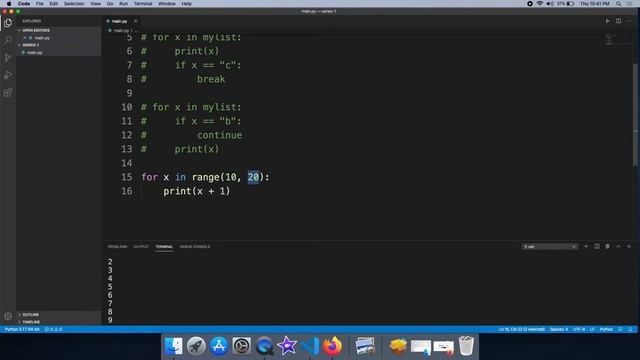Open Firefox from the Dock
This screenshot has width=640, height=360.
click(332, 346)
